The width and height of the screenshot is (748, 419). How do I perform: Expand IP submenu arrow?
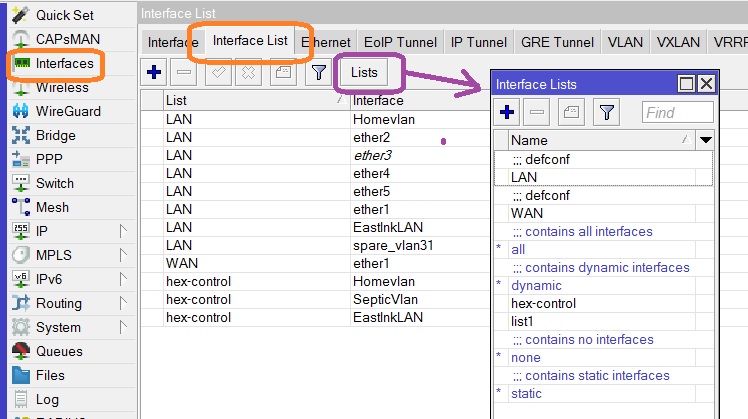coord(123,231)
